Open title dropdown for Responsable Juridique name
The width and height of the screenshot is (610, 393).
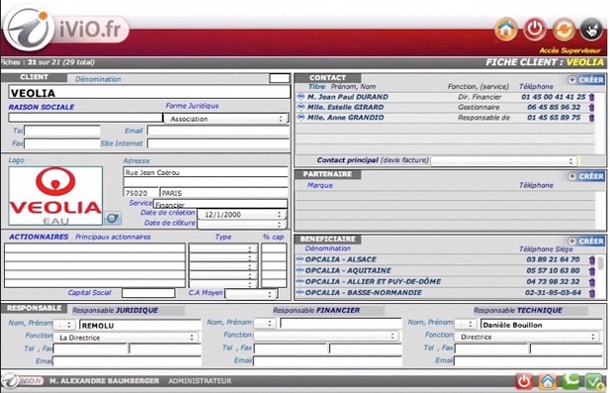click(65, 325)
